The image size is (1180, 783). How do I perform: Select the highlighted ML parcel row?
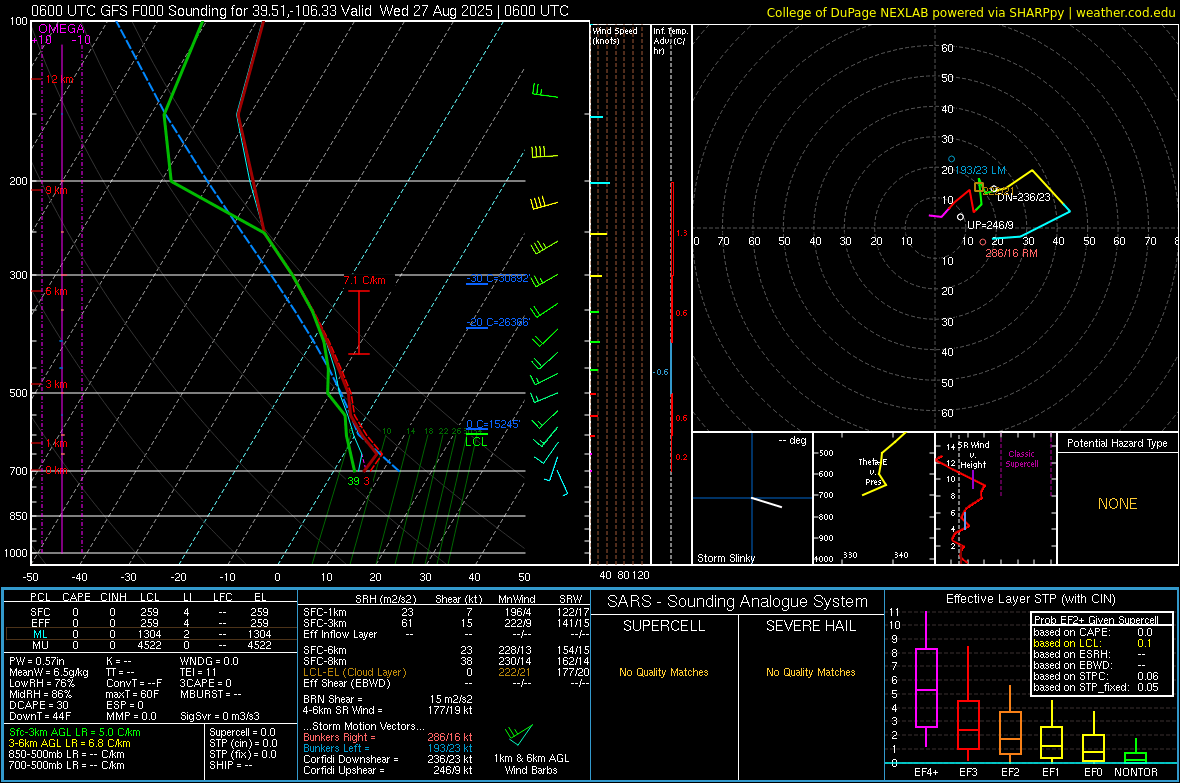[x=149, y=634]
